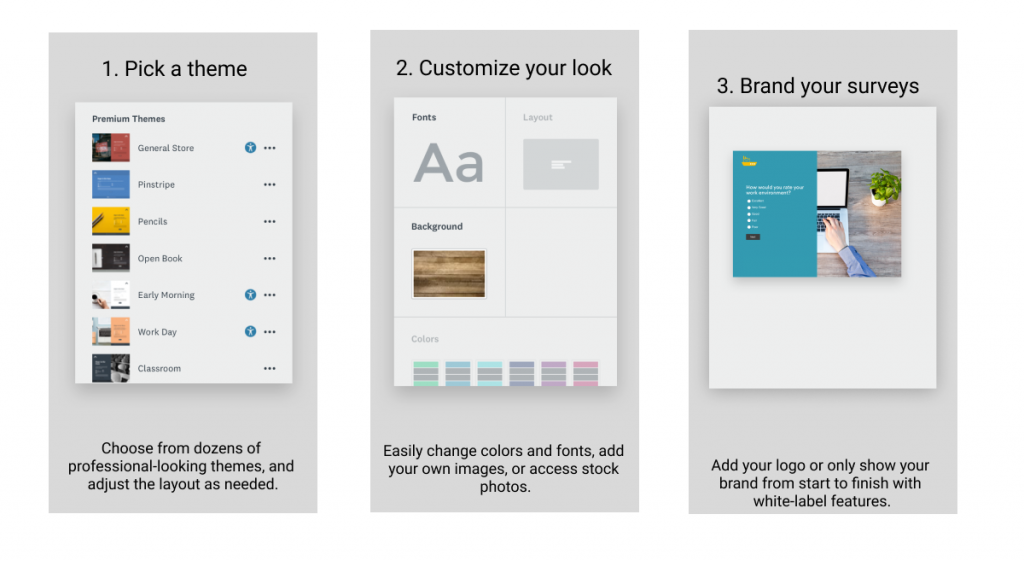Click the '3. Brand your surveys' heading

tap(818, 86)
